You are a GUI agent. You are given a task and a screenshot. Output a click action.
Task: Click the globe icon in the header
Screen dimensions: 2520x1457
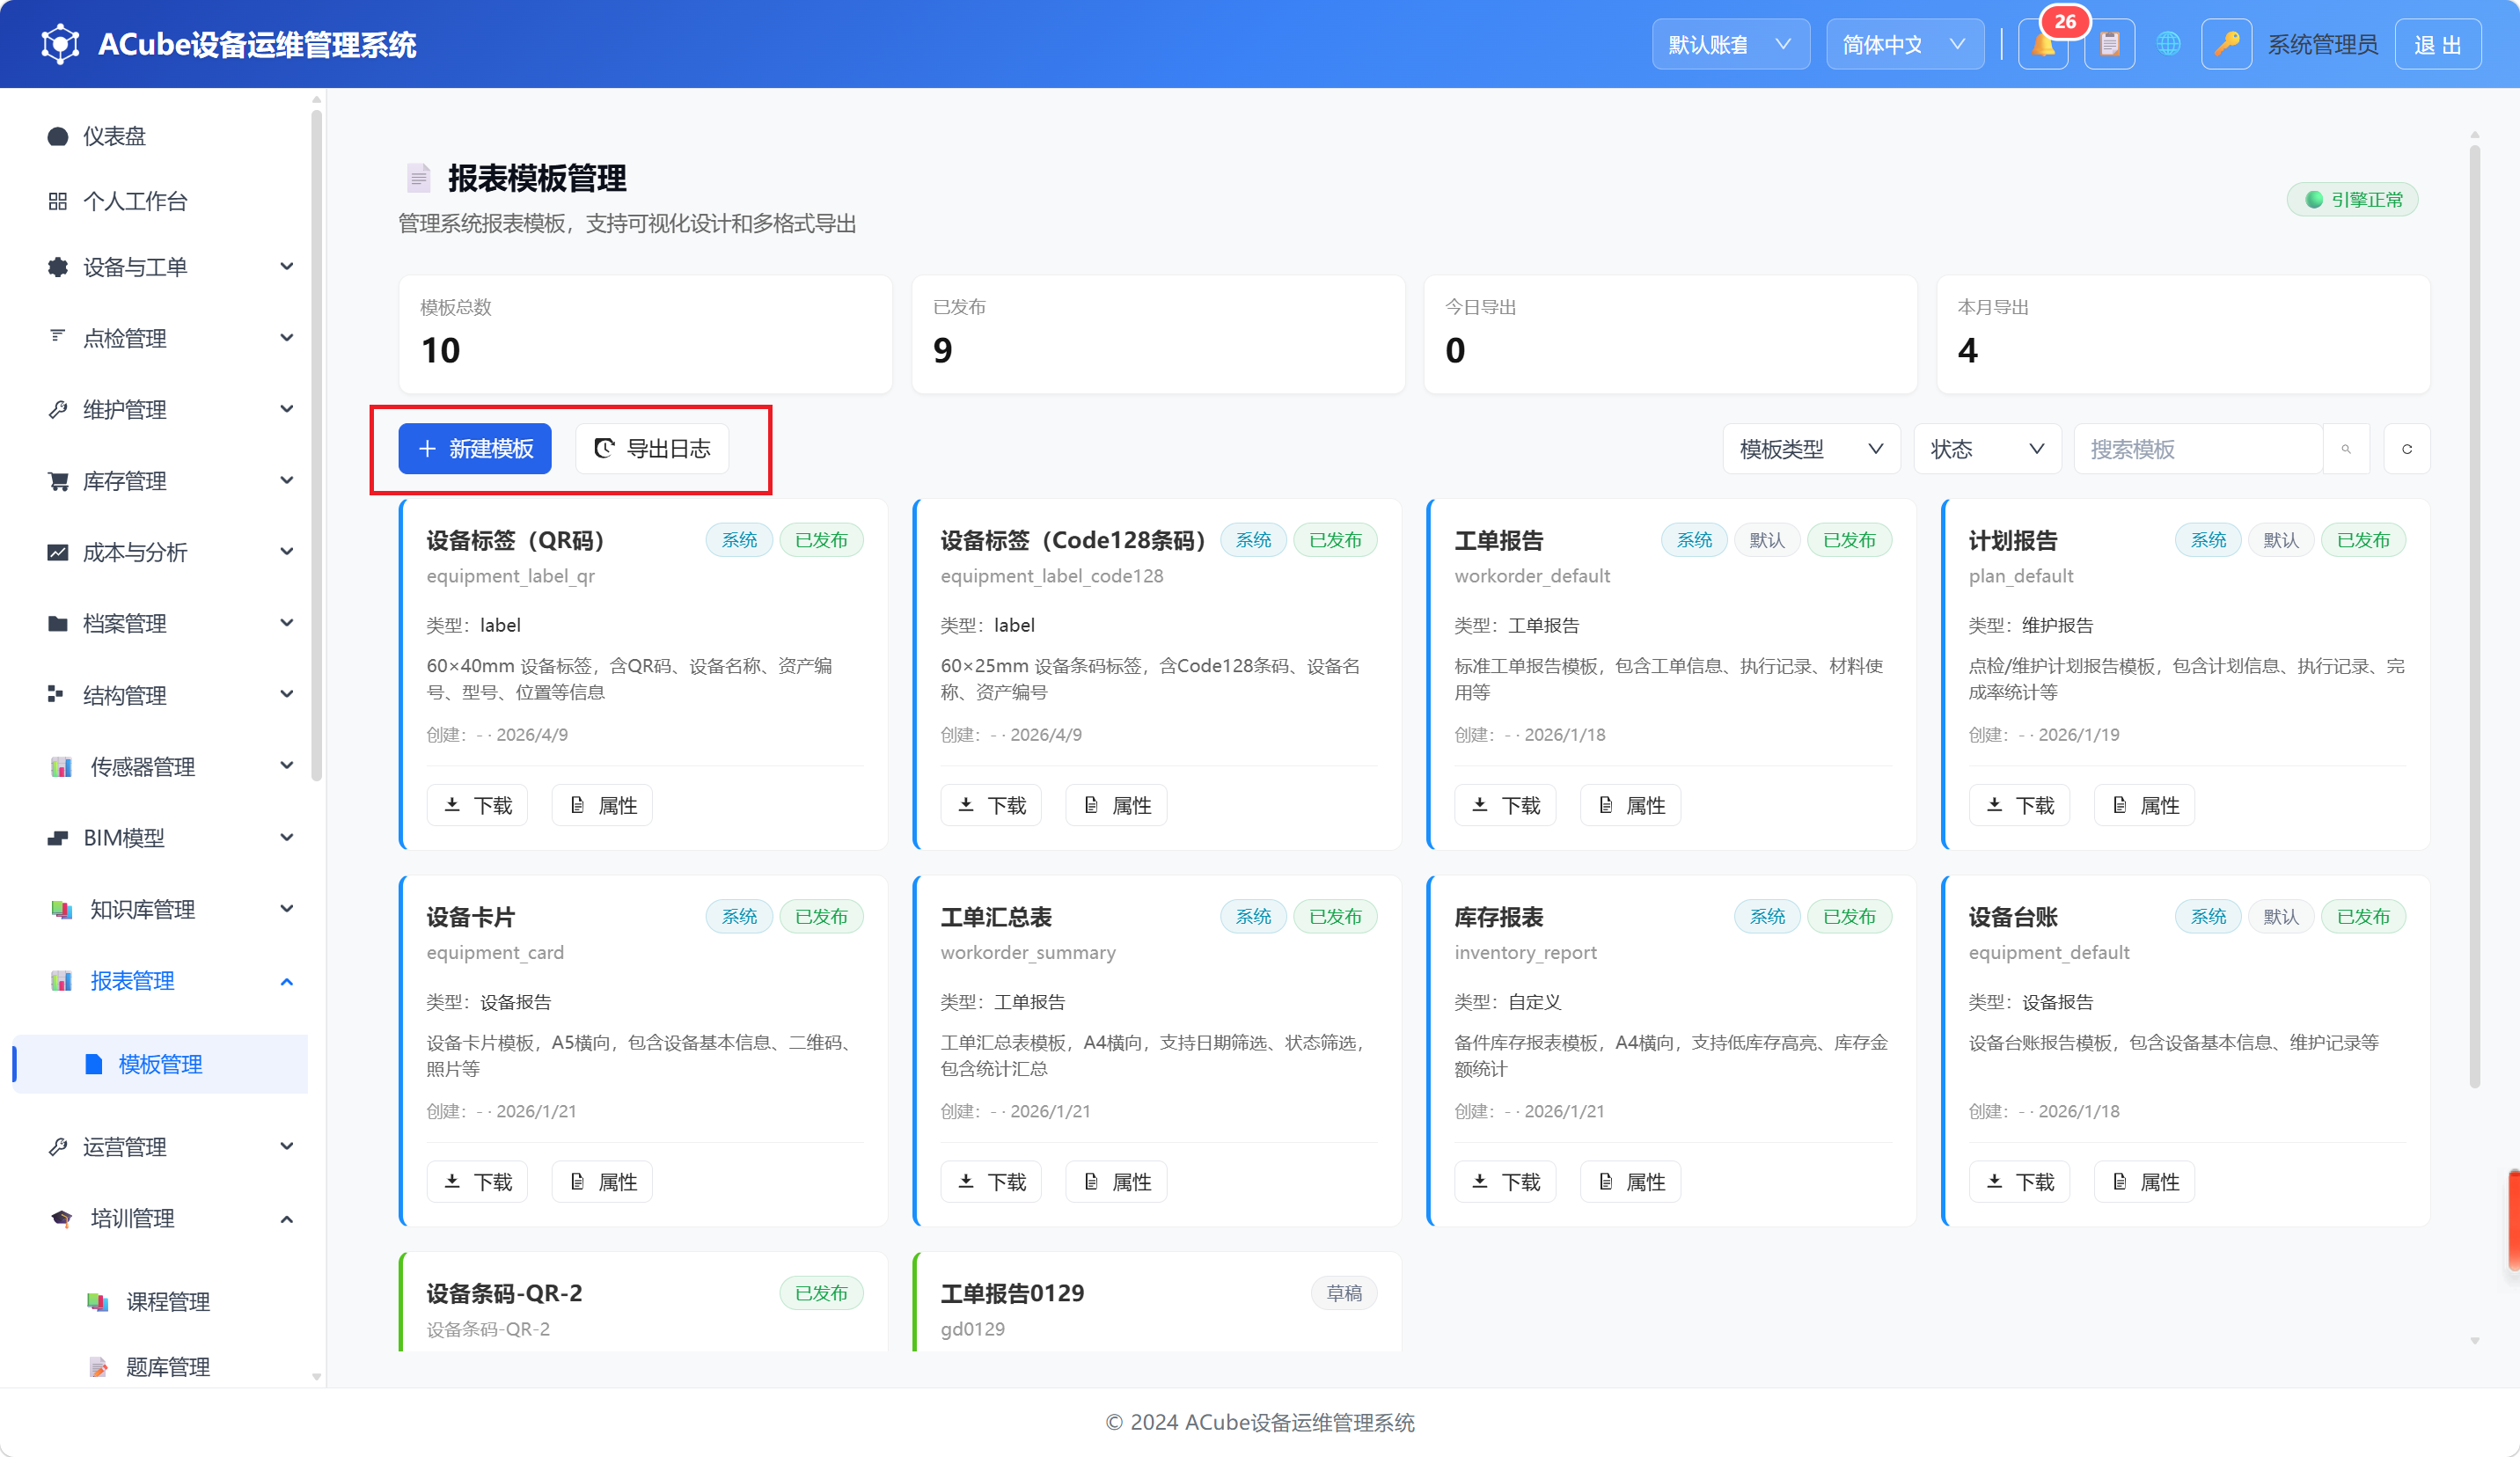click(x=2167, y=45)
